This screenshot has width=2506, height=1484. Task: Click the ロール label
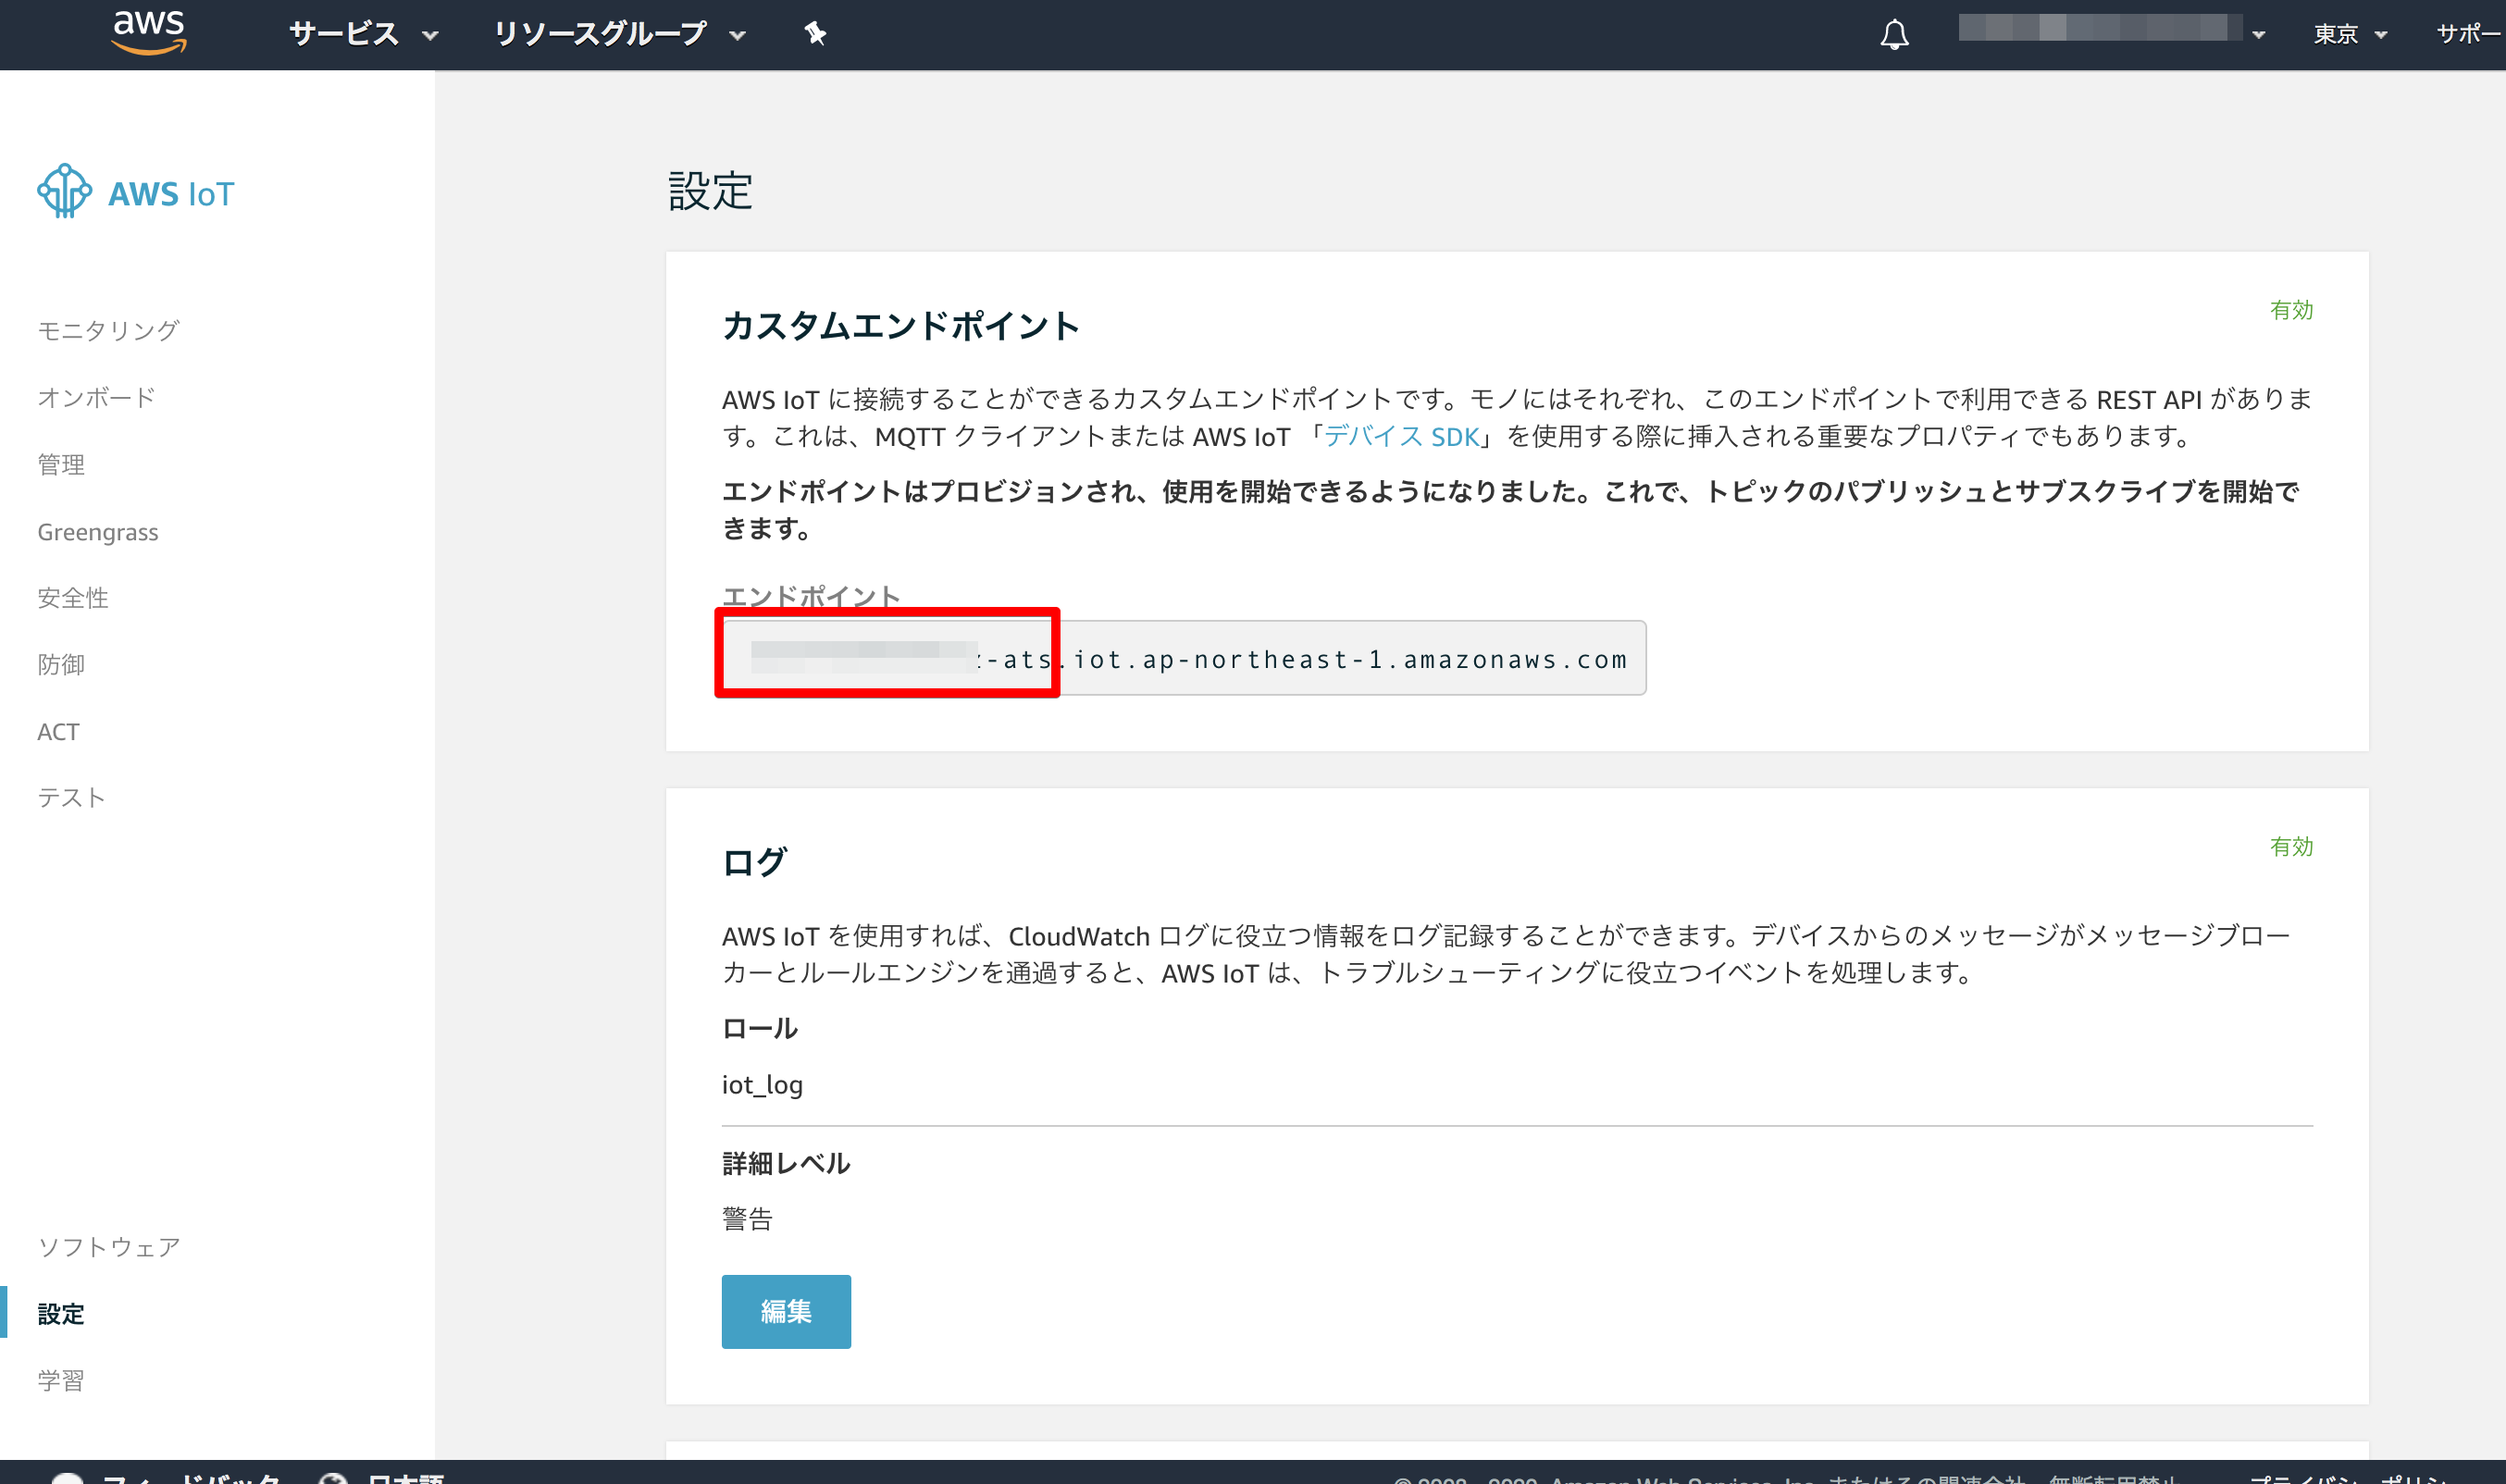click(x=760, y=1028)
